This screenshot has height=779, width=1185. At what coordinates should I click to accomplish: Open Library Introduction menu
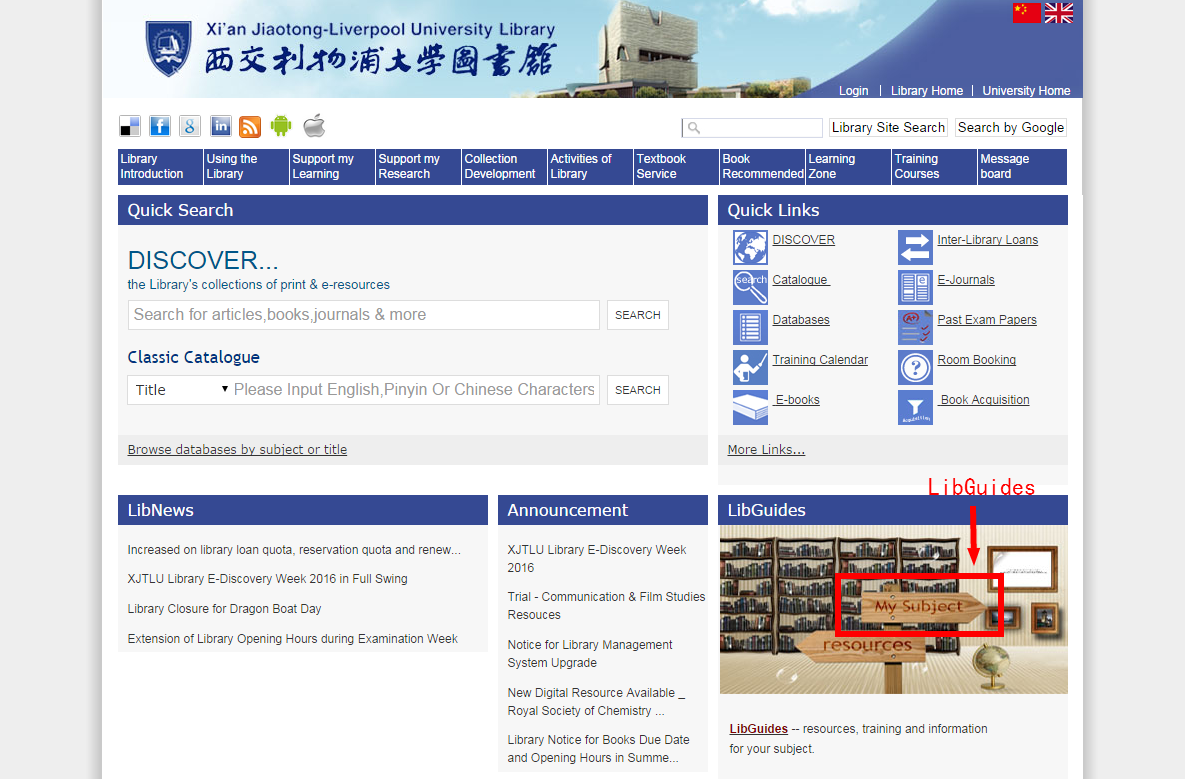[x=160, y=166]
